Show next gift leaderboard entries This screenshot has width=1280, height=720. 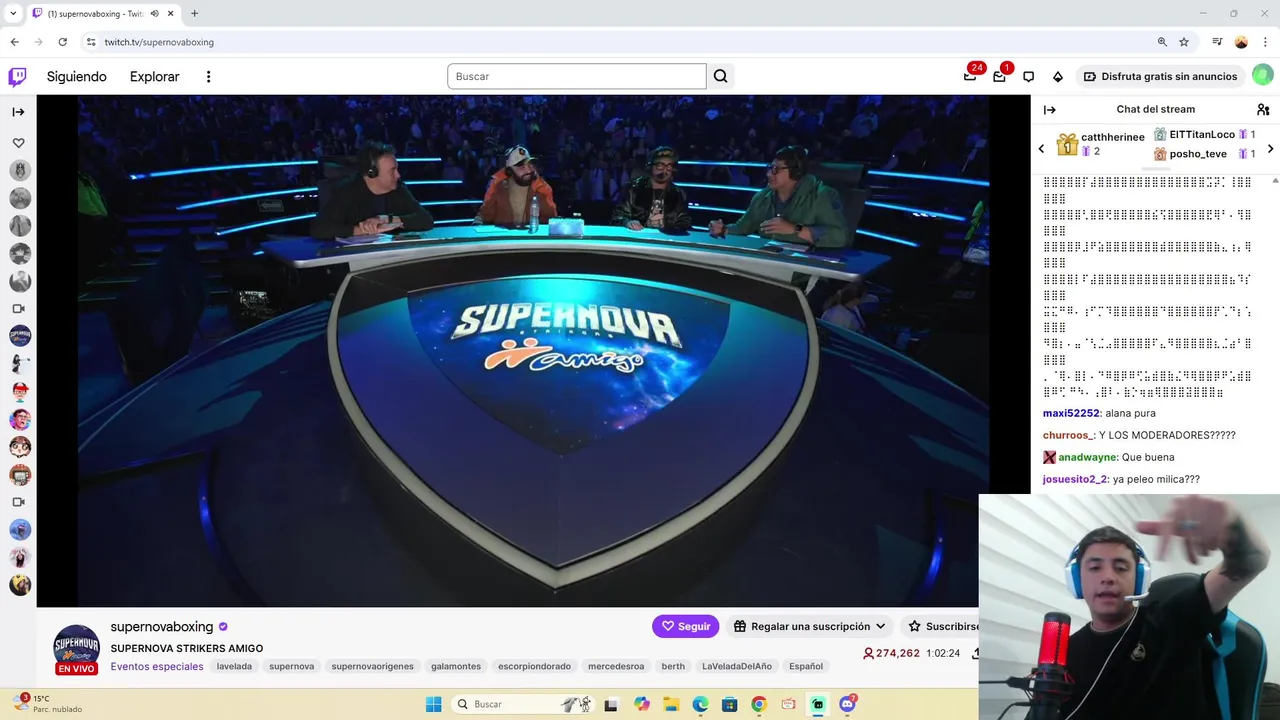pyautogui.click(x=1270, y=149)
